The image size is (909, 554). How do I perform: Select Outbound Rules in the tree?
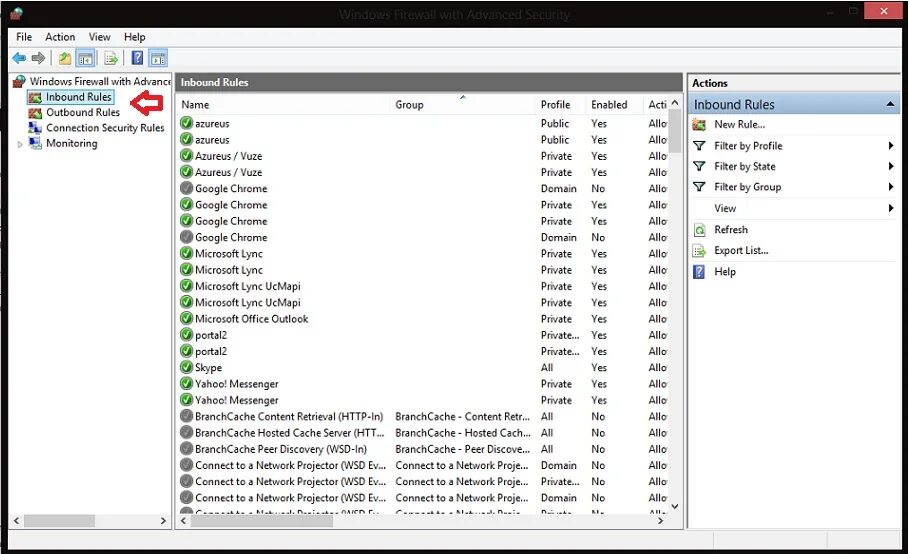point(83,112)
